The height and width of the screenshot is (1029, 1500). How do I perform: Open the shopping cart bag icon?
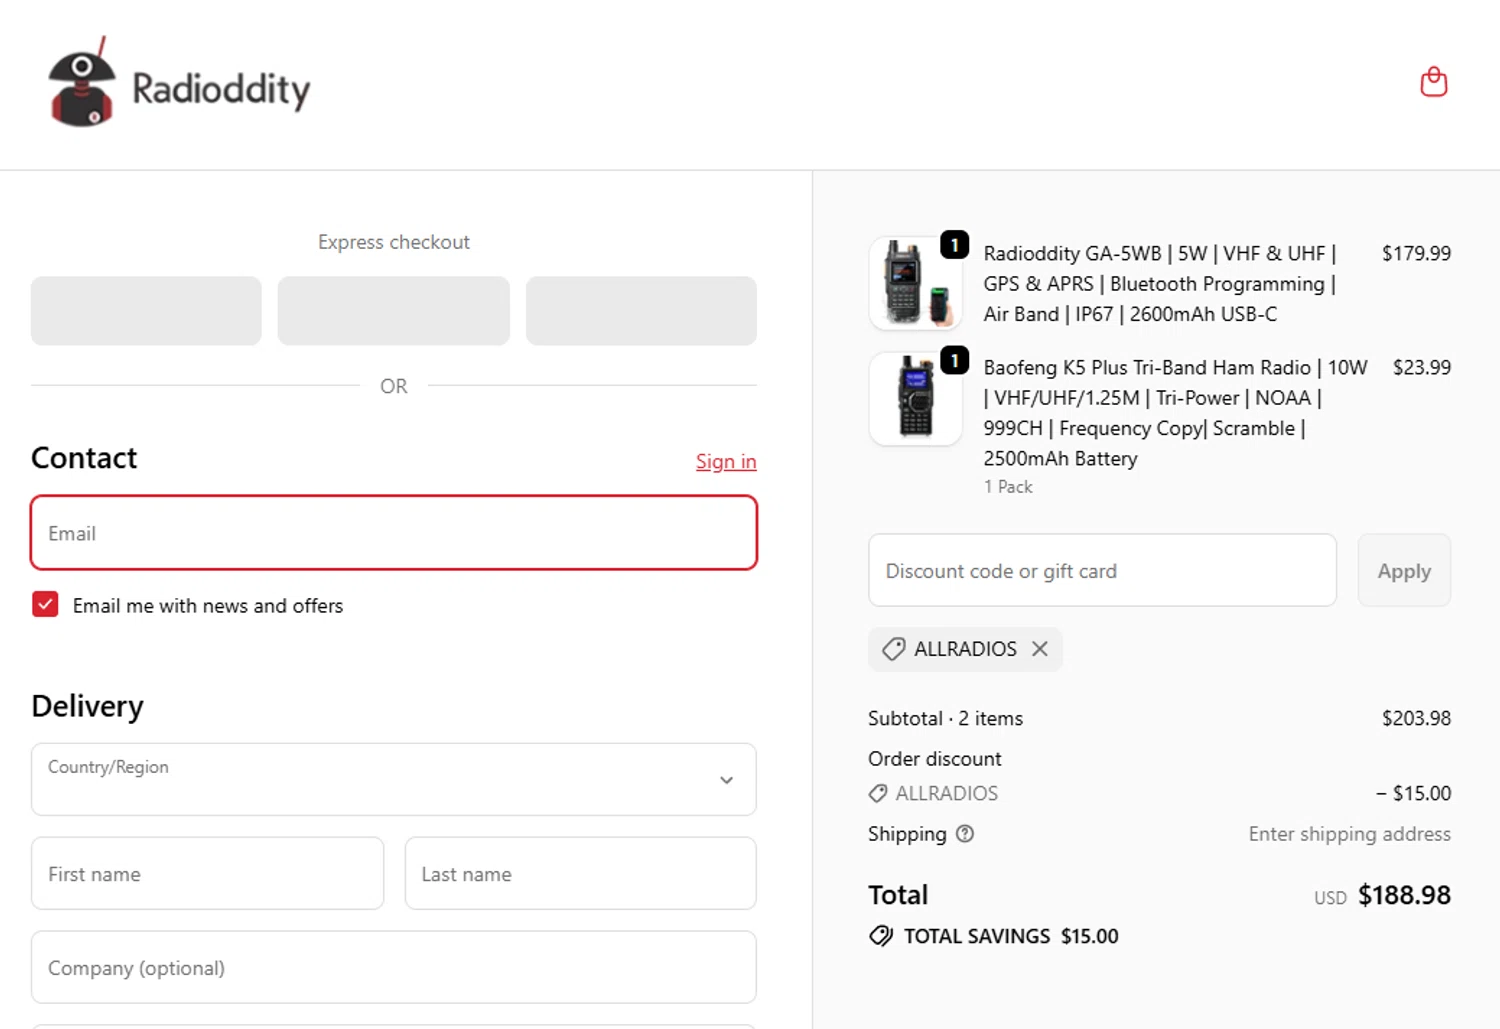pyautogui.click(x=1433, y=82)
